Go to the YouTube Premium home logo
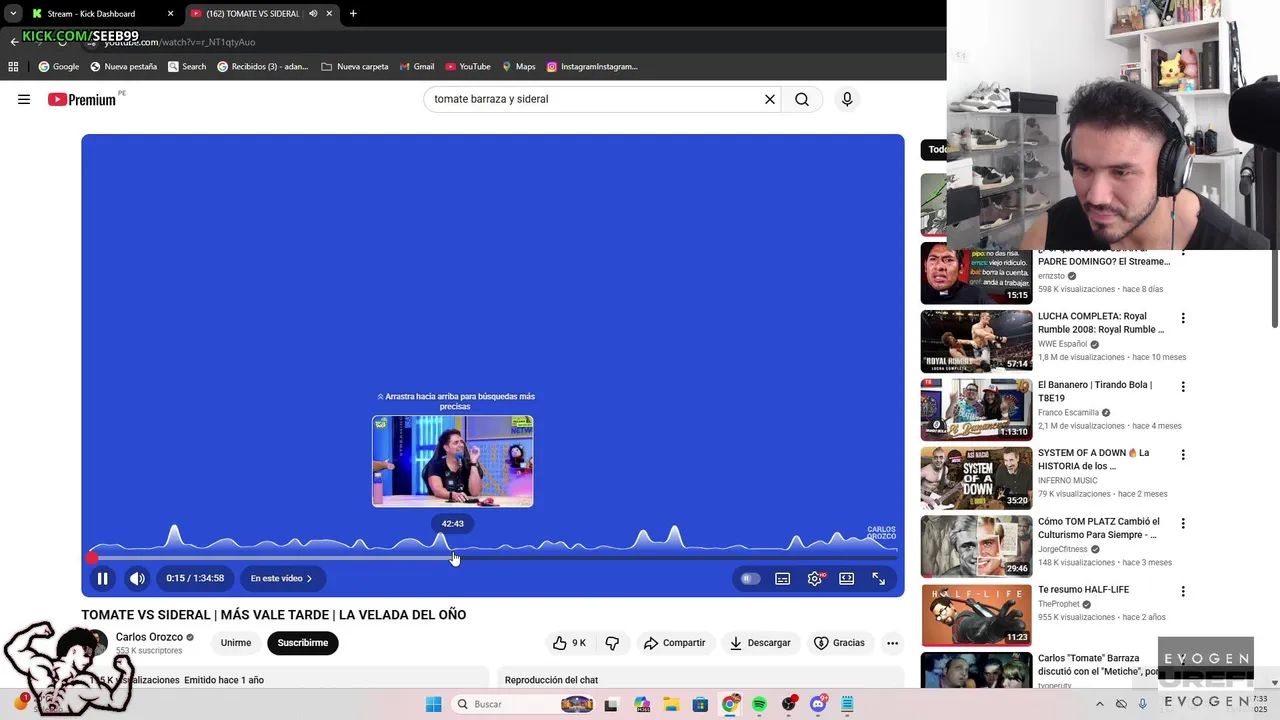The height and width of the screenshot is (720, 1280). pyautogui.click(x=84, y=99)
